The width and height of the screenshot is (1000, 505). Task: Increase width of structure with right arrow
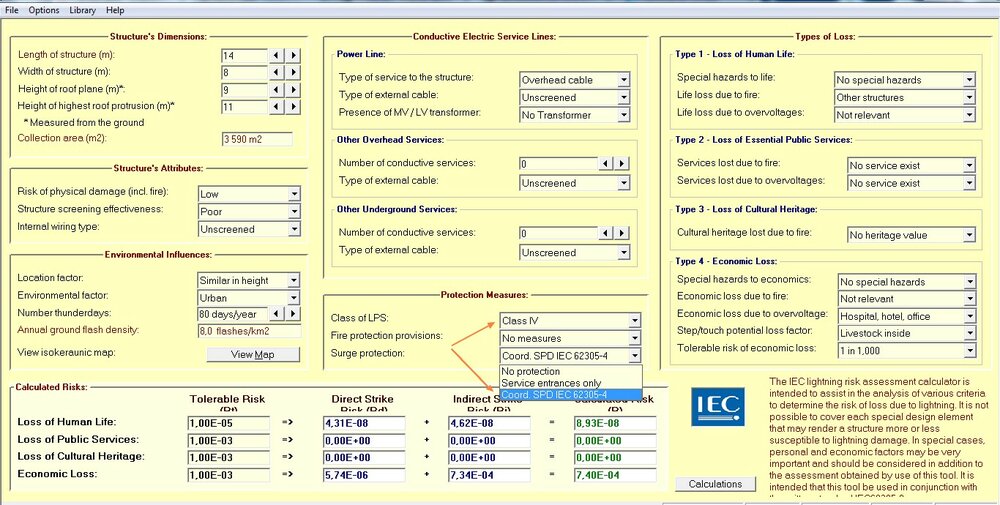(292, 73)
